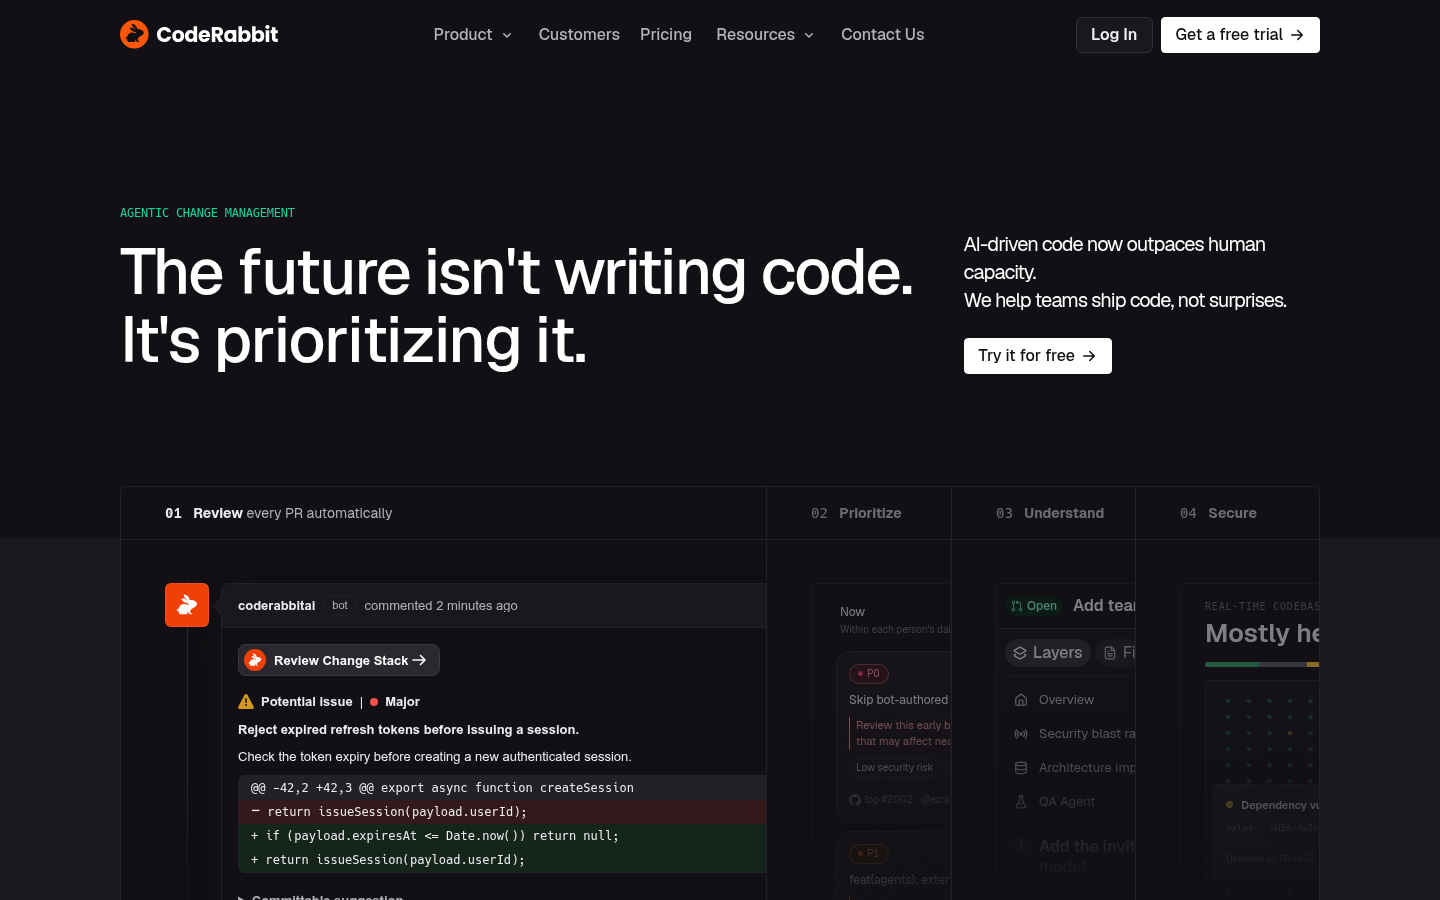Screen dimensions: 1440x900
Task: Click the Low security risk tag
Action: [895, 768]
